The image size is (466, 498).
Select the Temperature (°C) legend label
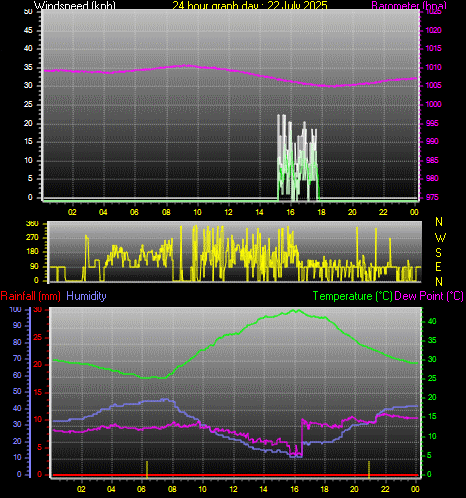[x=352, y=296]
